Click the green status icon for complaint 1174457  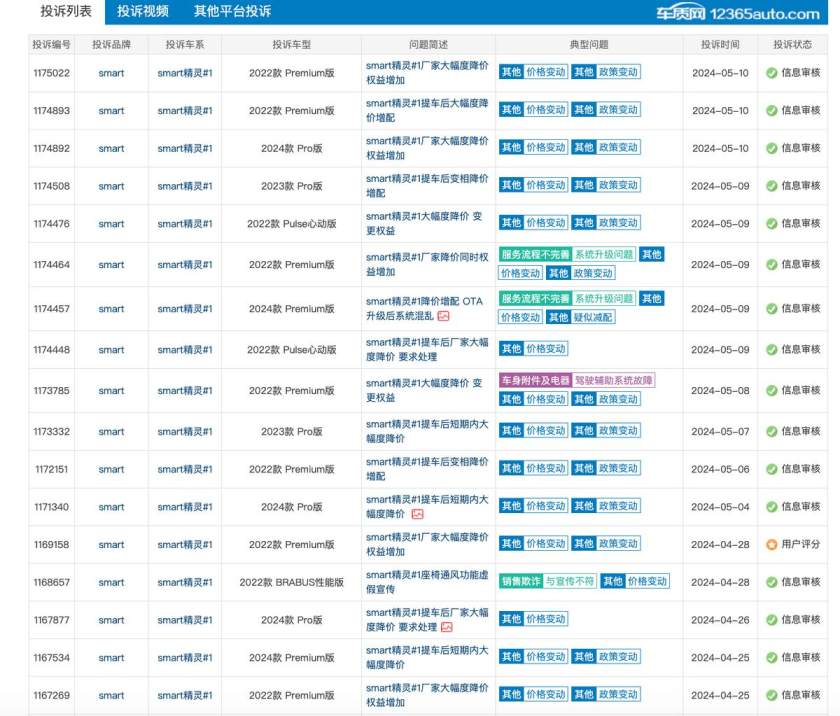tap(771, 308)
